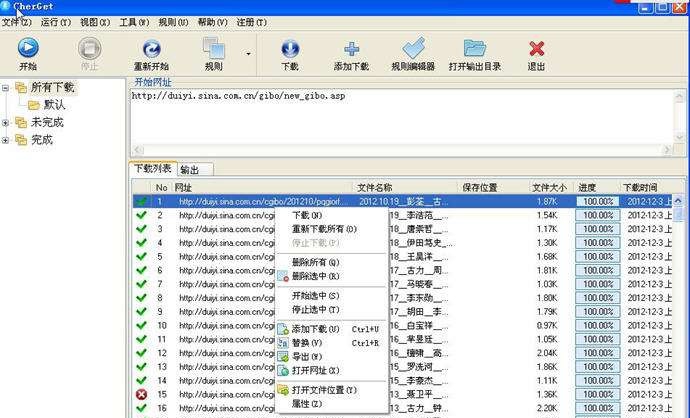
Task: Choose 打开文件位置 in context menu
Action: pos(332,390)
